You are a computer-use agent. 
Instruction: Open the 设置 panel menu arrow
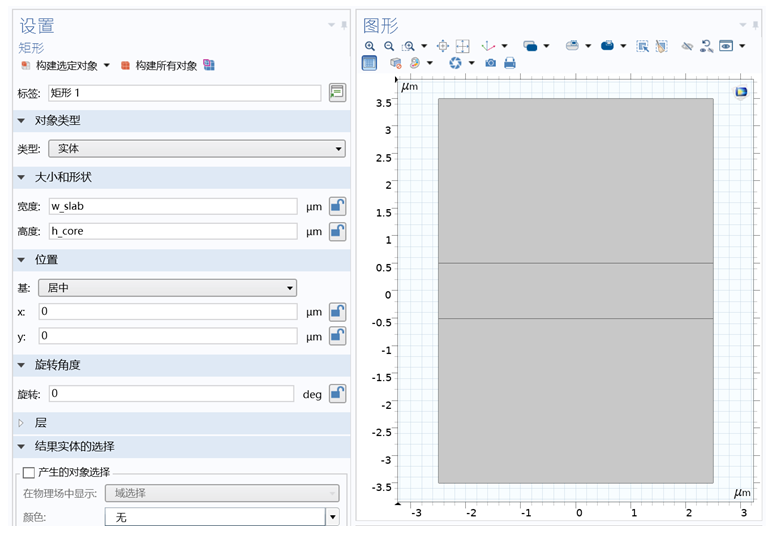click(331, 24)
